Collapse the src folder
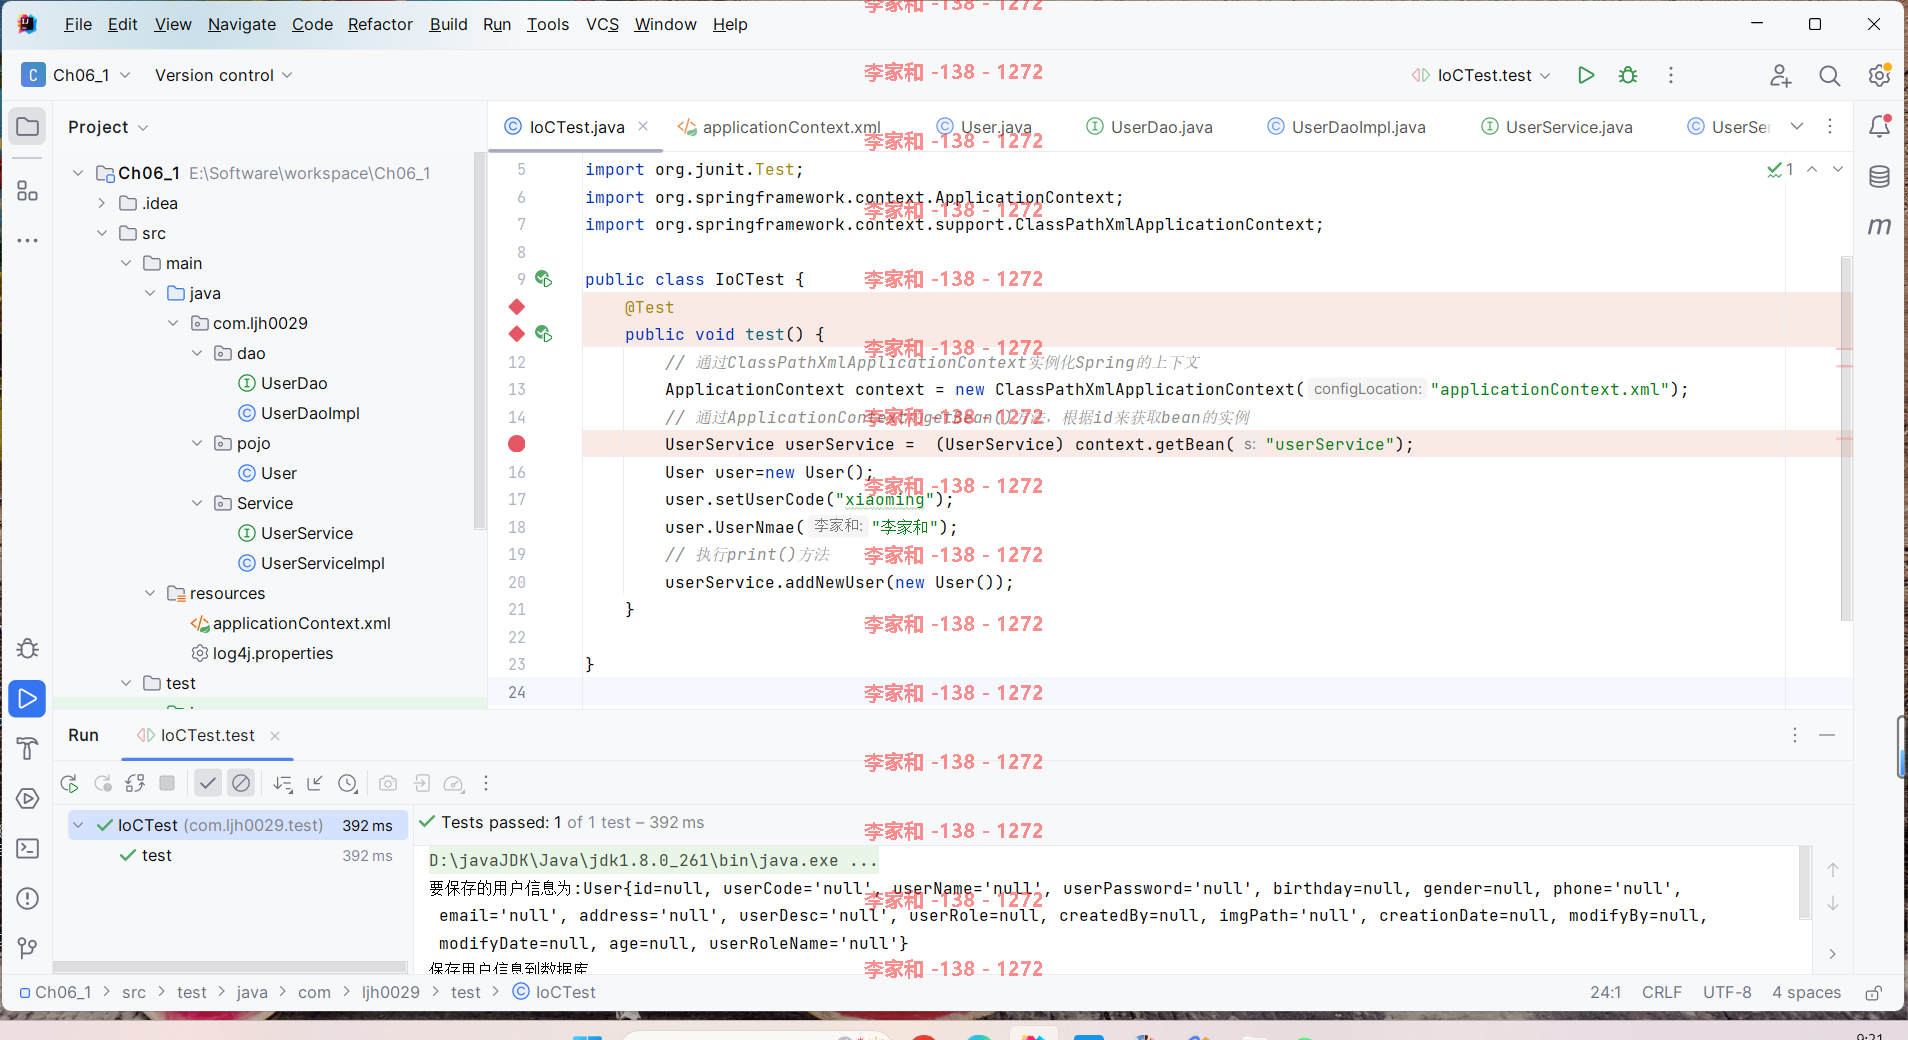Viewport: 1908px width, 1040px height. [x=101, y=233]
